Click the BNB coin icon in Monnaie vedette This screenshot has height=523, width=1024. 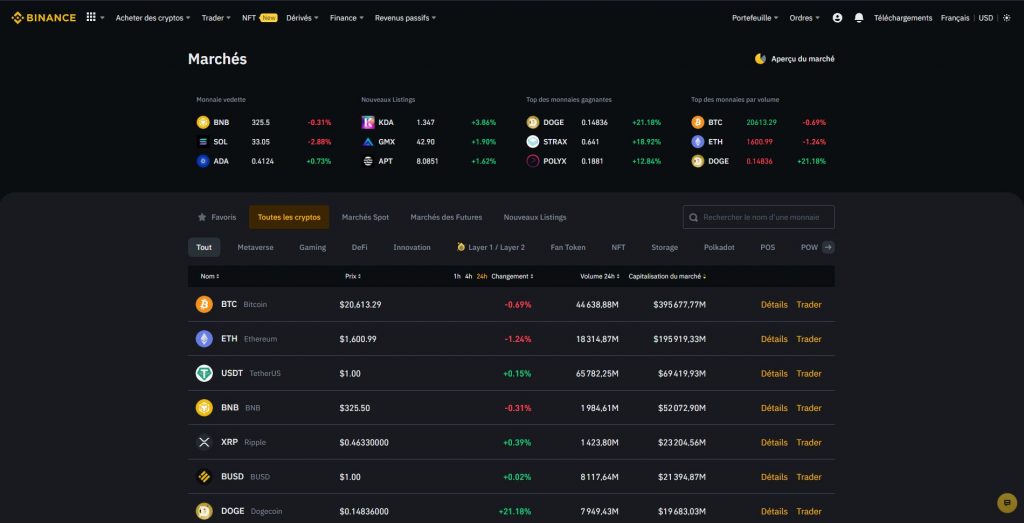203,122
